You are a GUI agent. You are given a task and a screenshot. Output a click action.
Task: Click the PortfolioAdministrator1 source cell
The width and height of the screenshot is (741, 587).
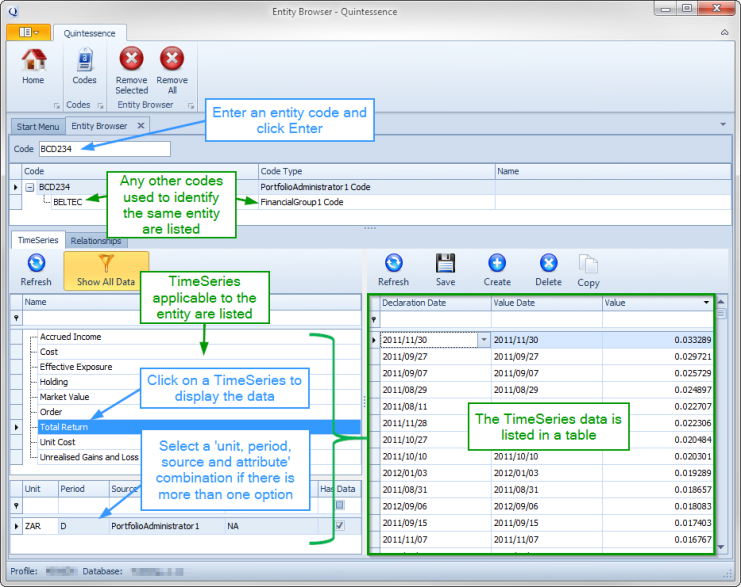[x=167, y=526]
